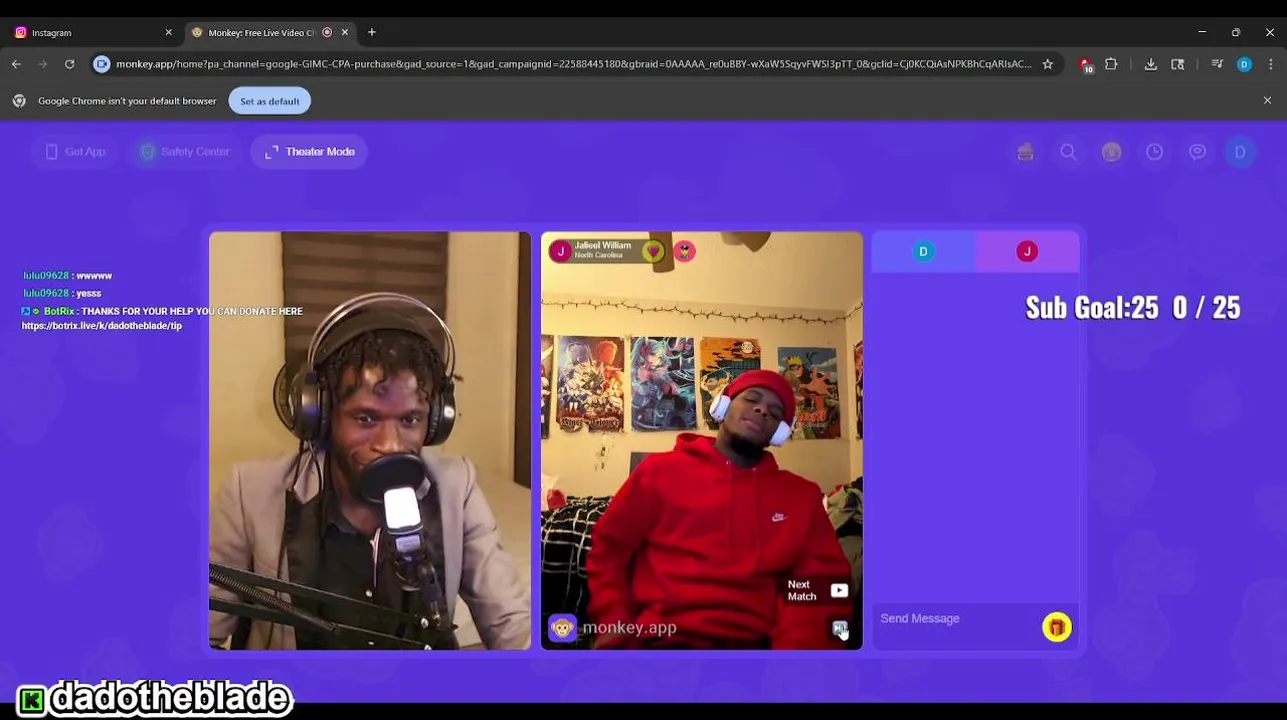Viewport: 1287px width, 720px height.
Task: Click the Send Message input field
Action: pyautogui.click(x=955, y=619)
